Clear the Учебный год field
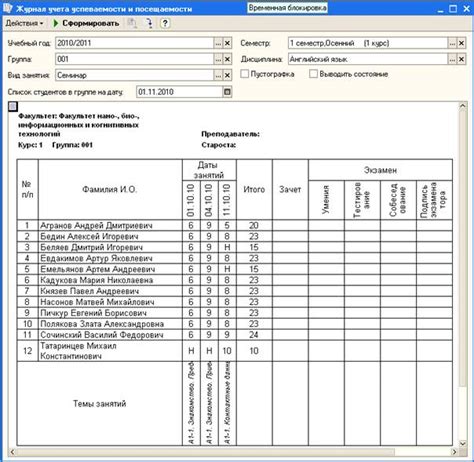The height and width of the screenshot is (462, 474). [227, 43]
